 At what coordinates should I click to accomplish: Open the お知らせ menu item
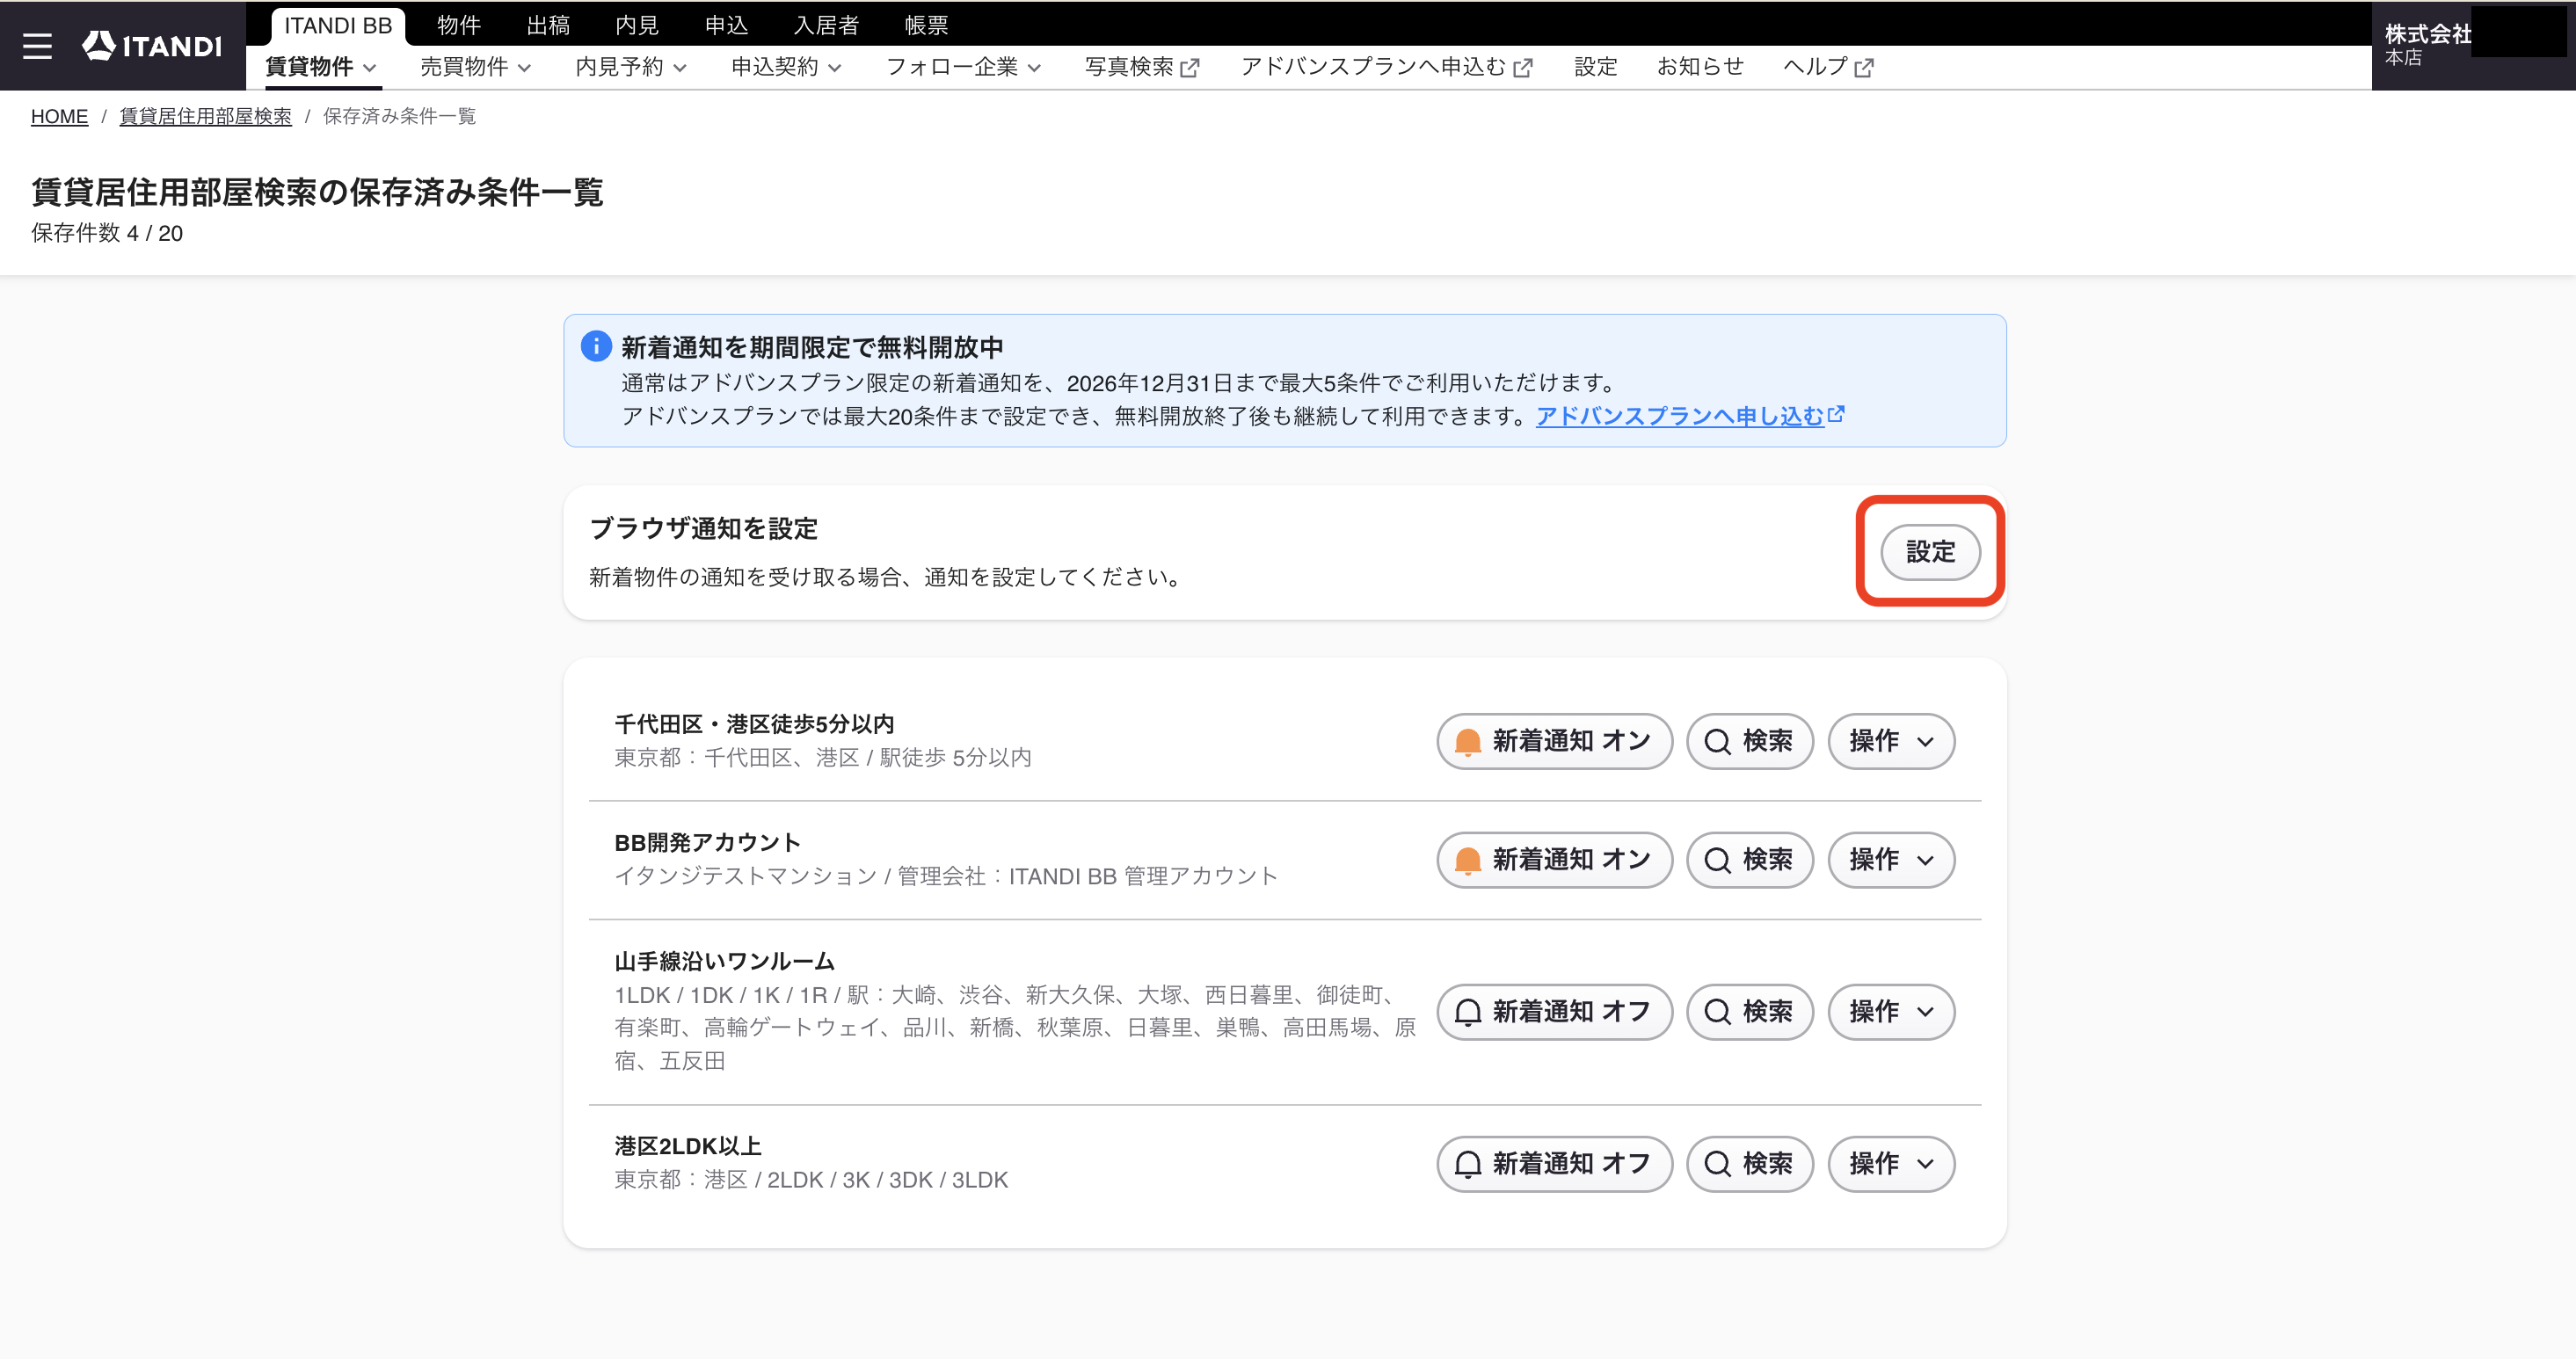click(1700, 67)
